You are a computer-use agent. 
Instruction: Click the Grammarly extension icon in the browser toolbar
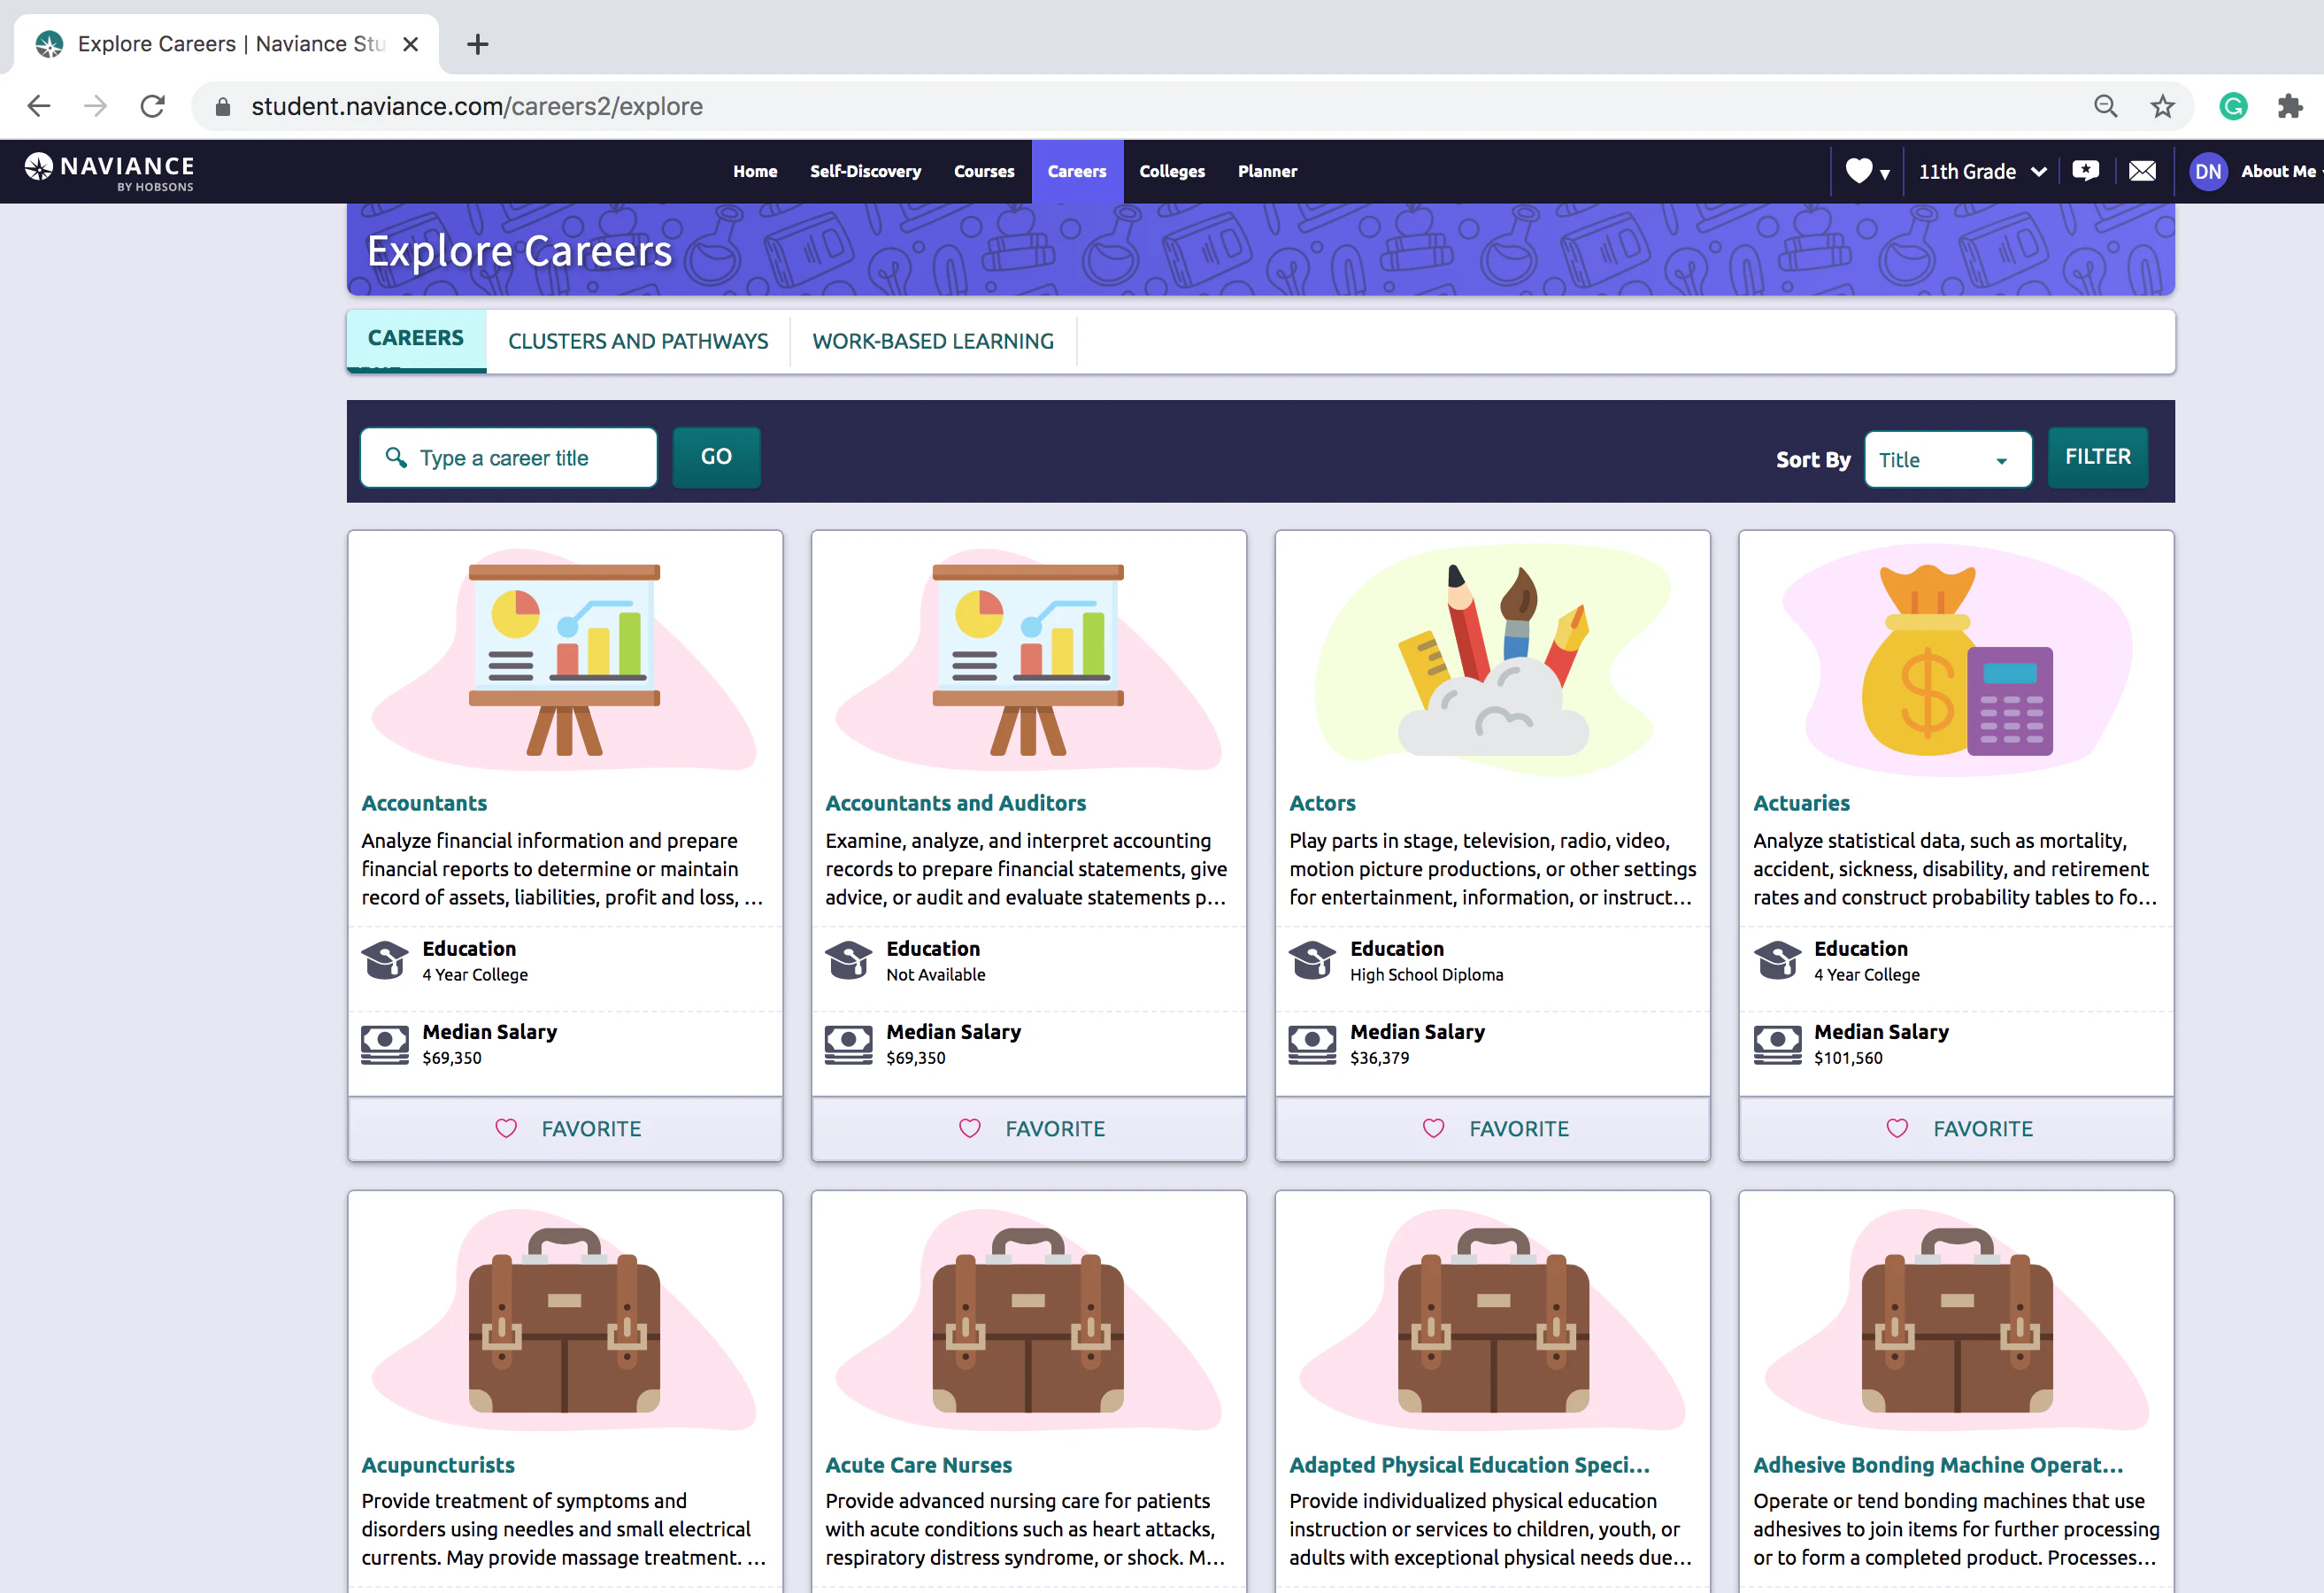tap(2233, 105)
